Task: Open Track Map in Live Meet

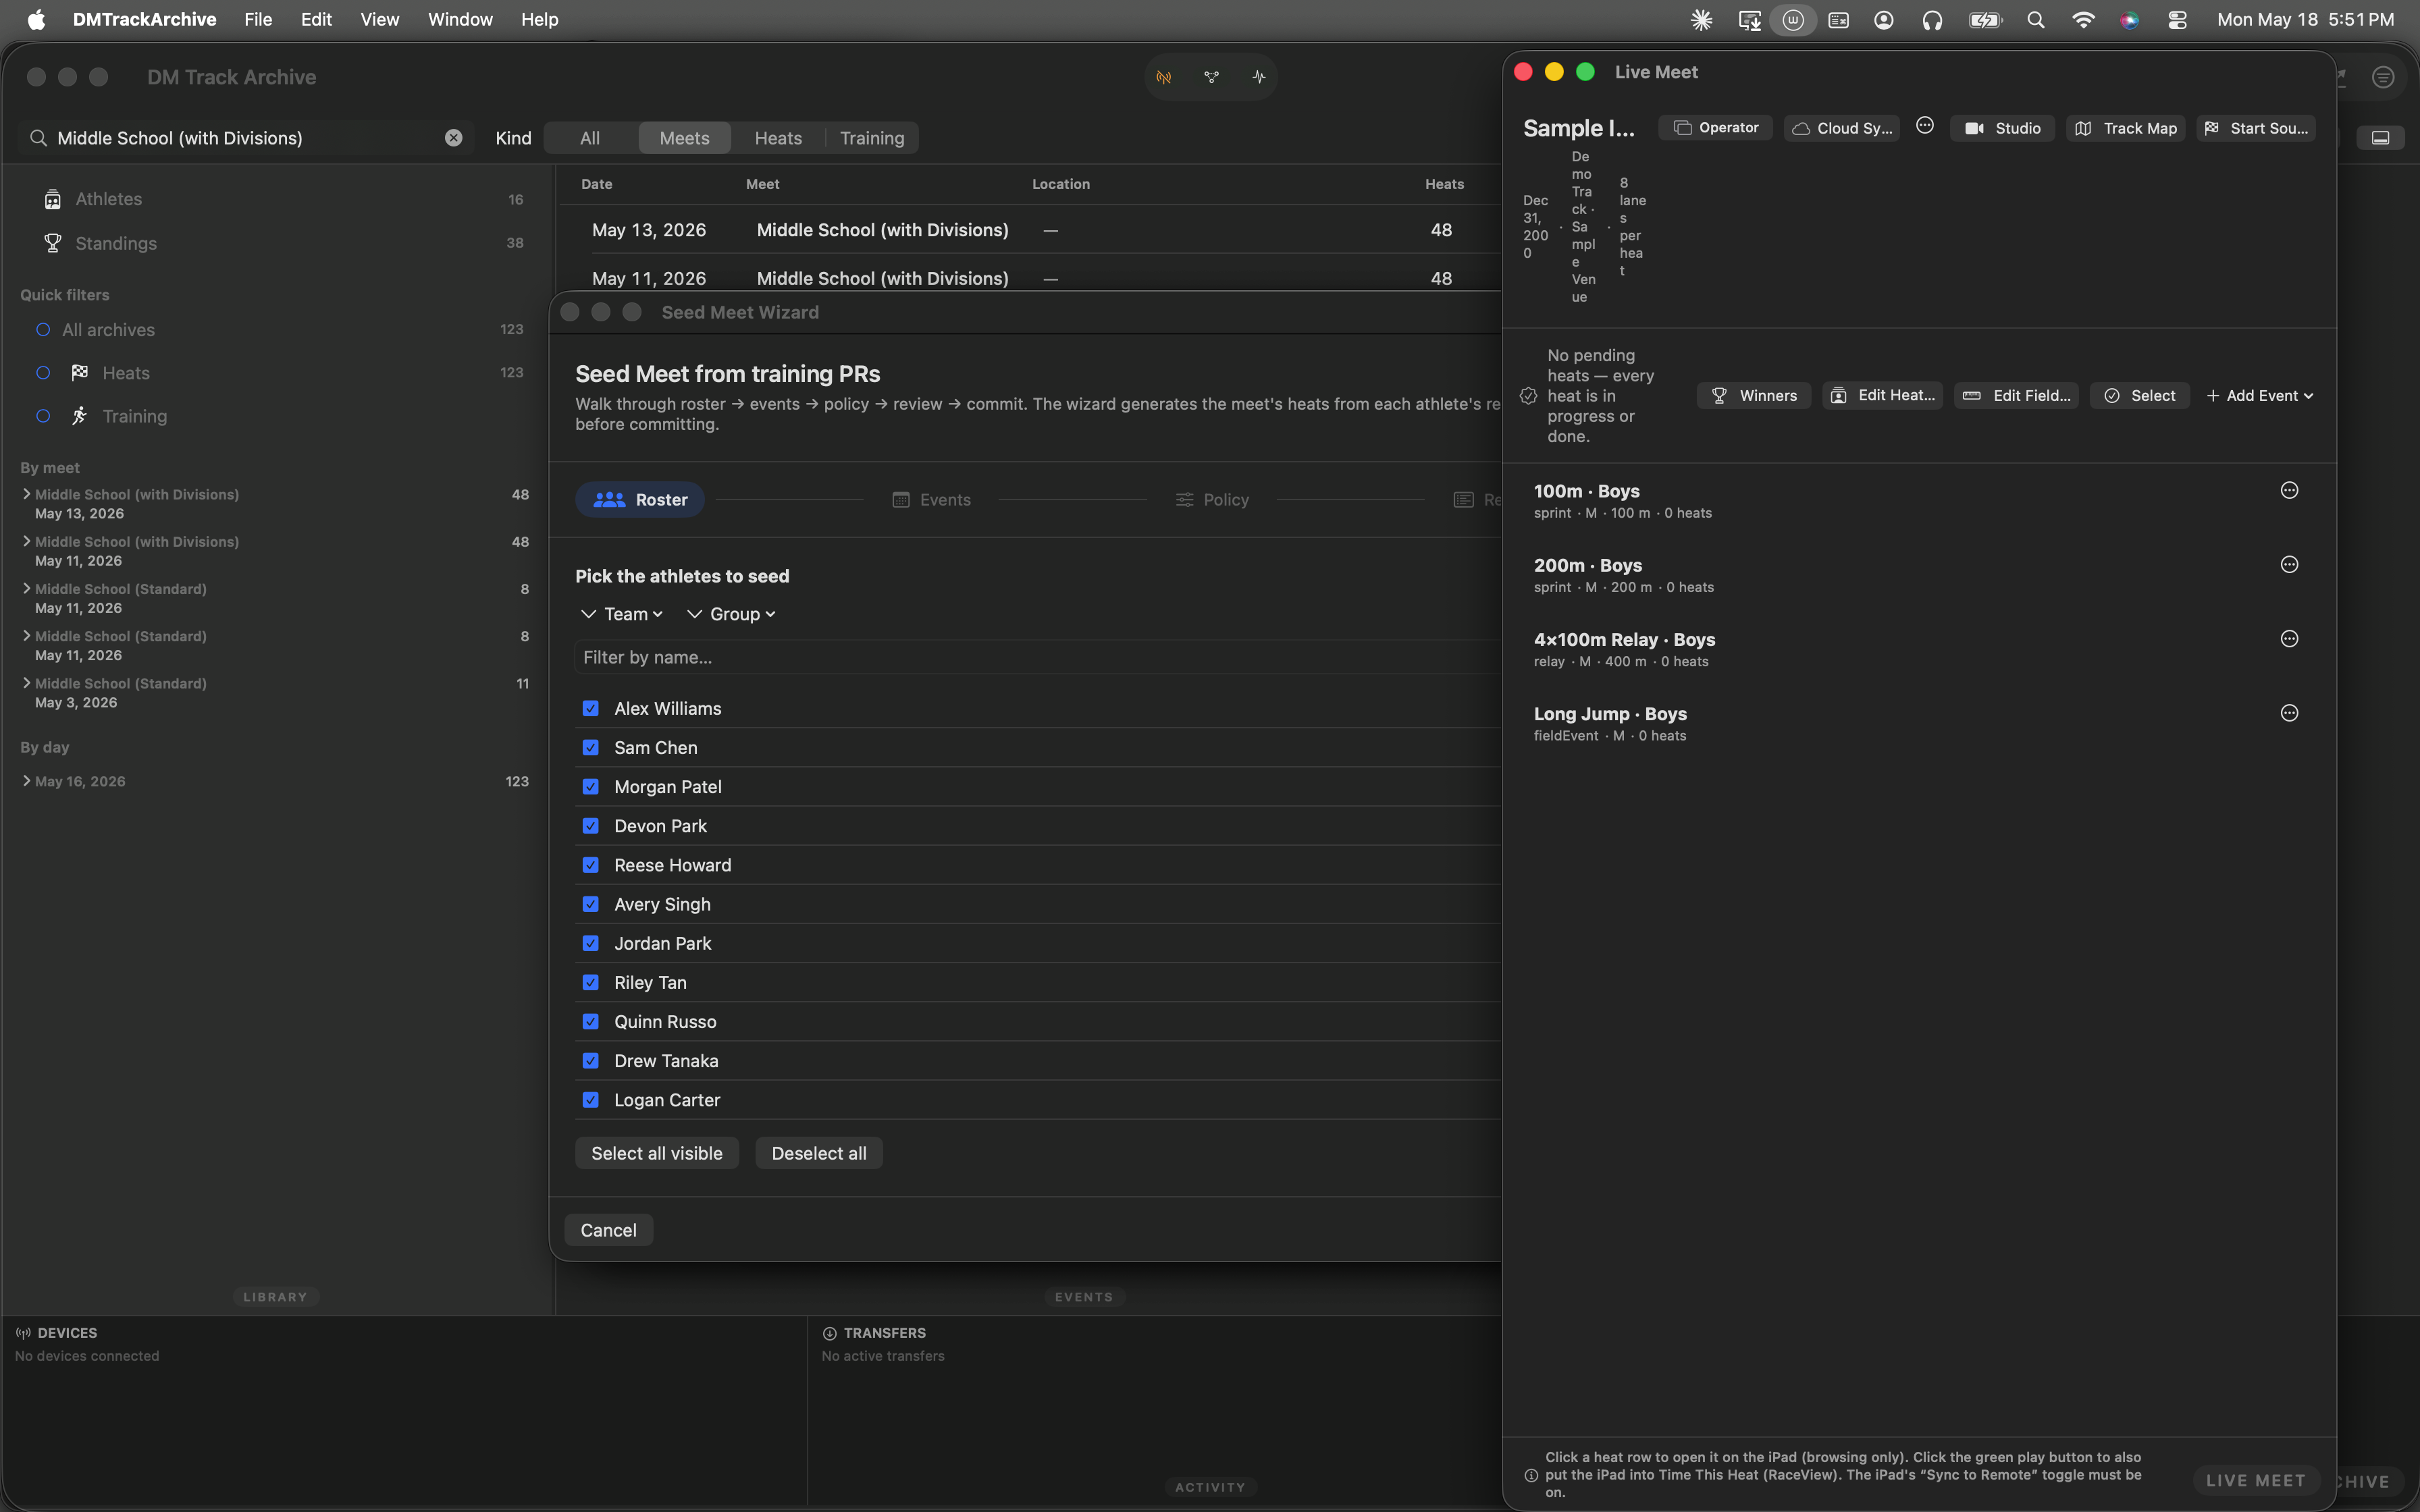Action: 2126,128
